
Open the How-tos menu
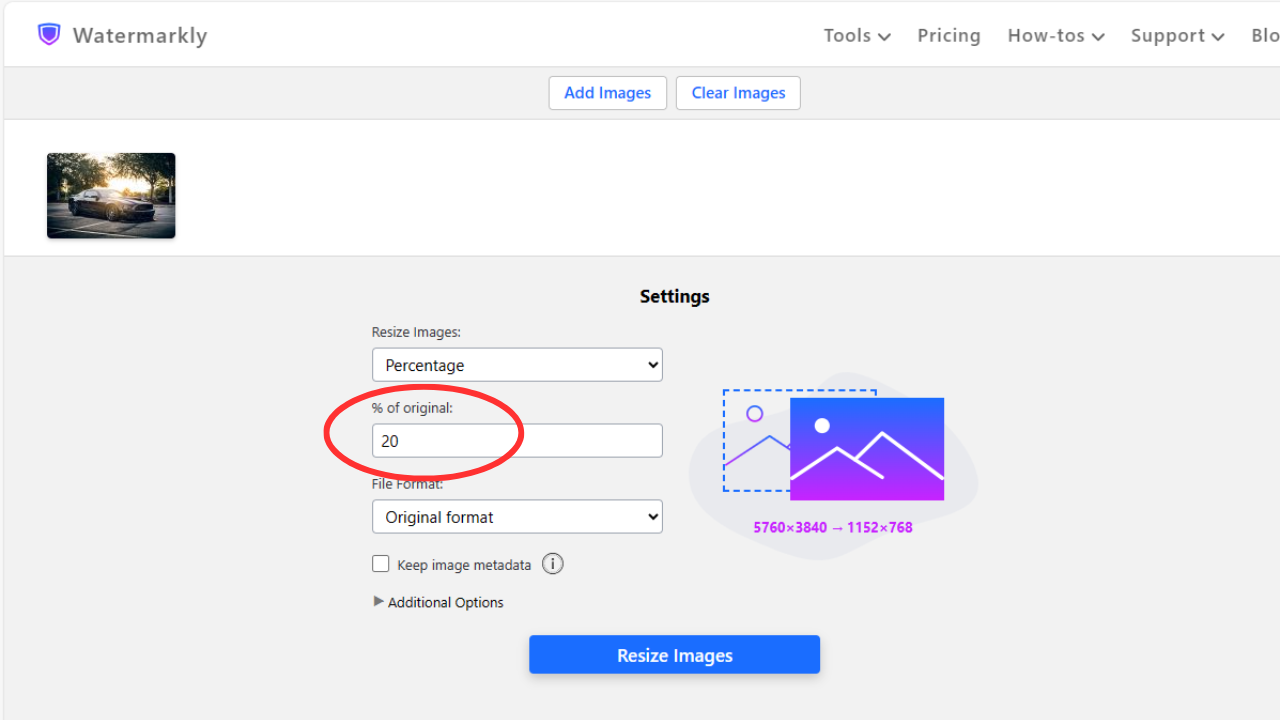[1055, 35]
